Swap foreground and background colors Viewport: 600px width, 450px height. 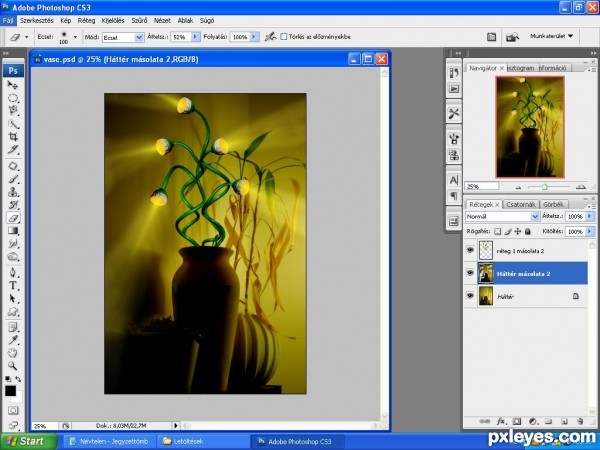[18, 379]
